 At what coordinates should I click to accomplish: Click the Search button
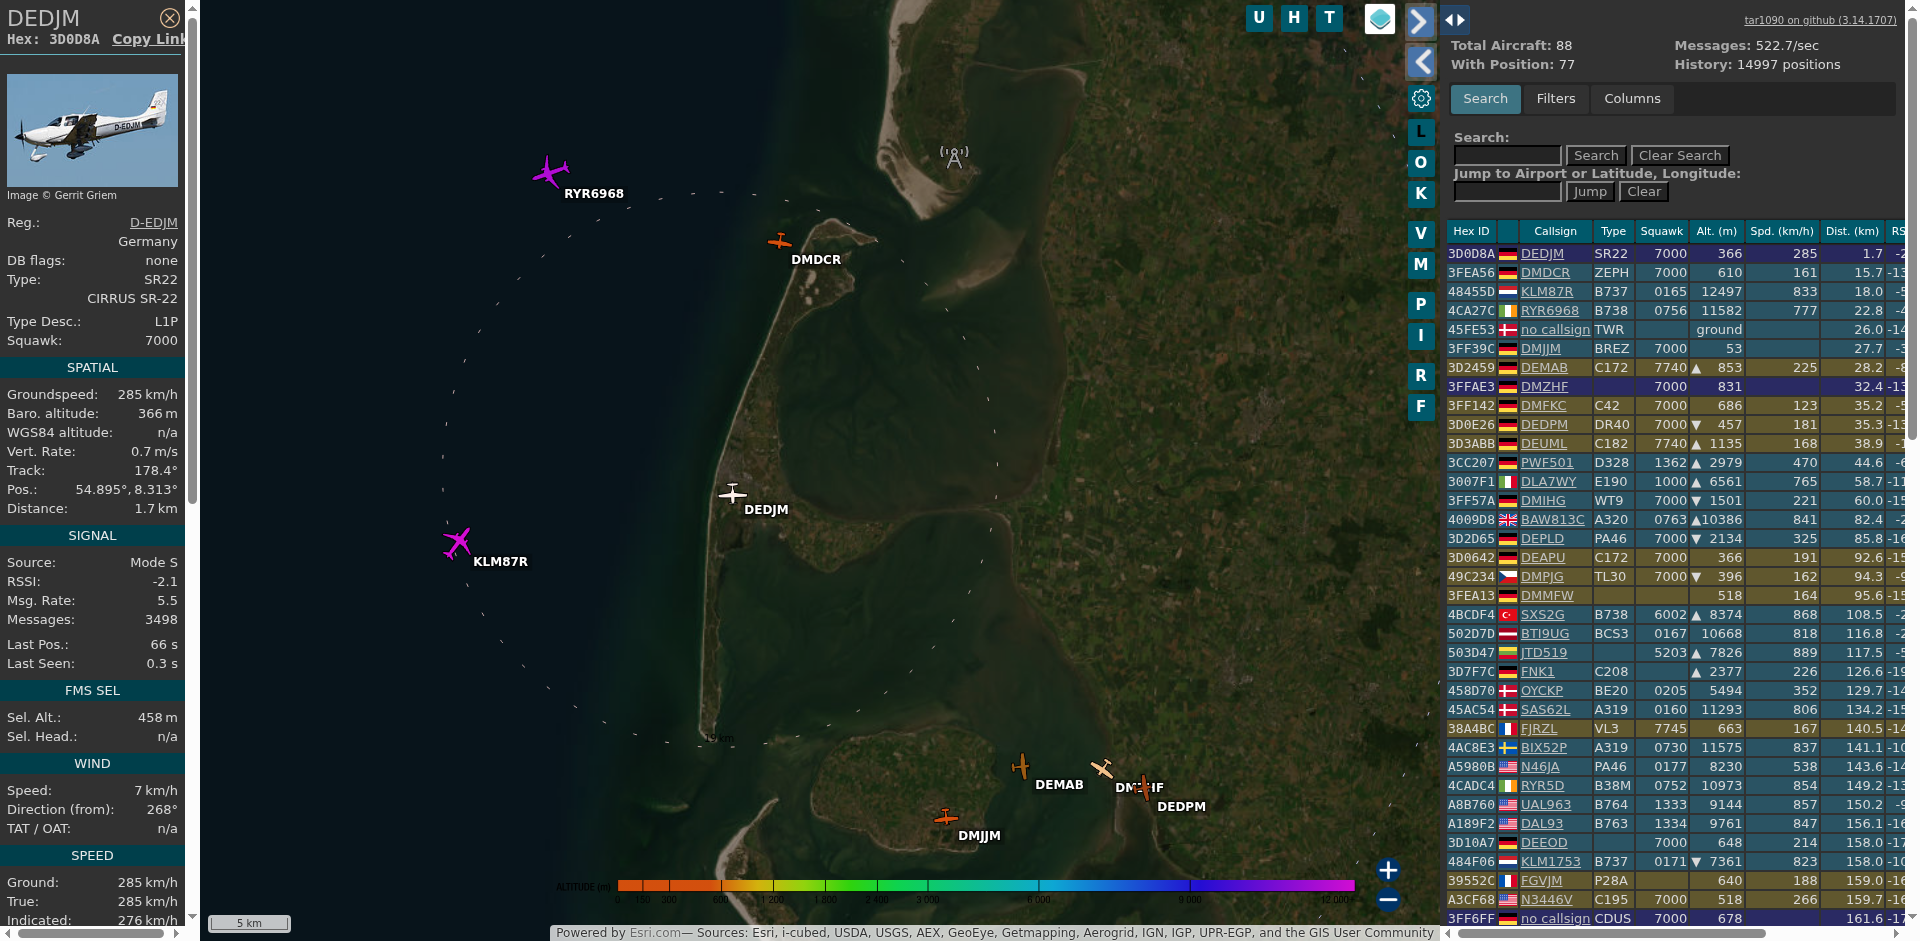tap(1596, 156)
